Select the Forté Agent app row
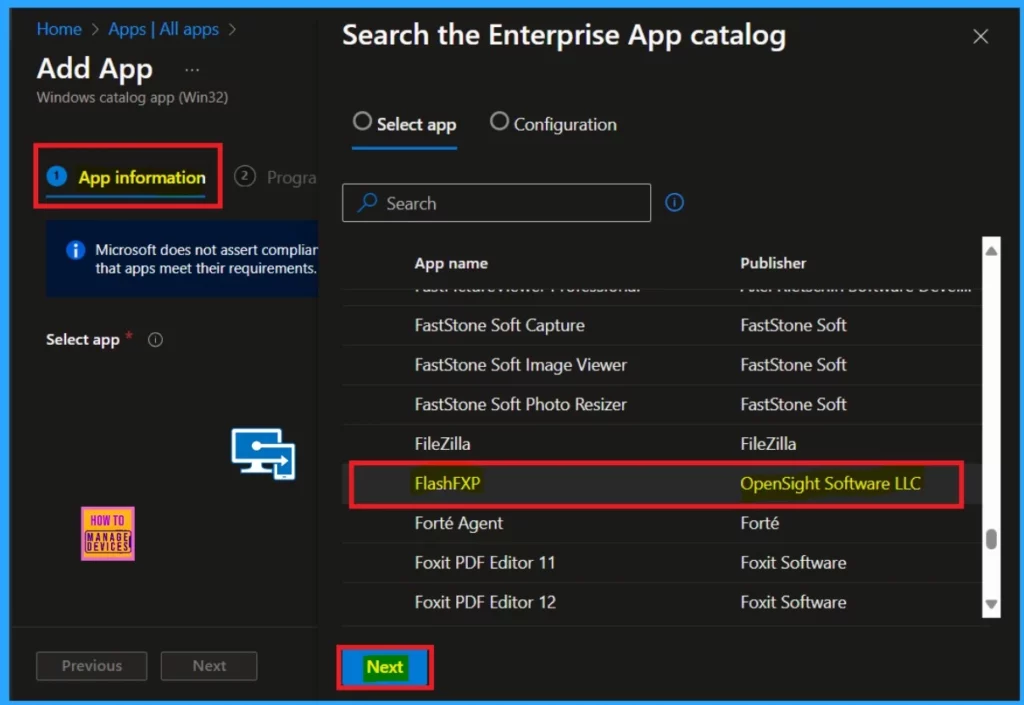The height and width of the screenshot is (705, 1024). (x=662, y=524)
